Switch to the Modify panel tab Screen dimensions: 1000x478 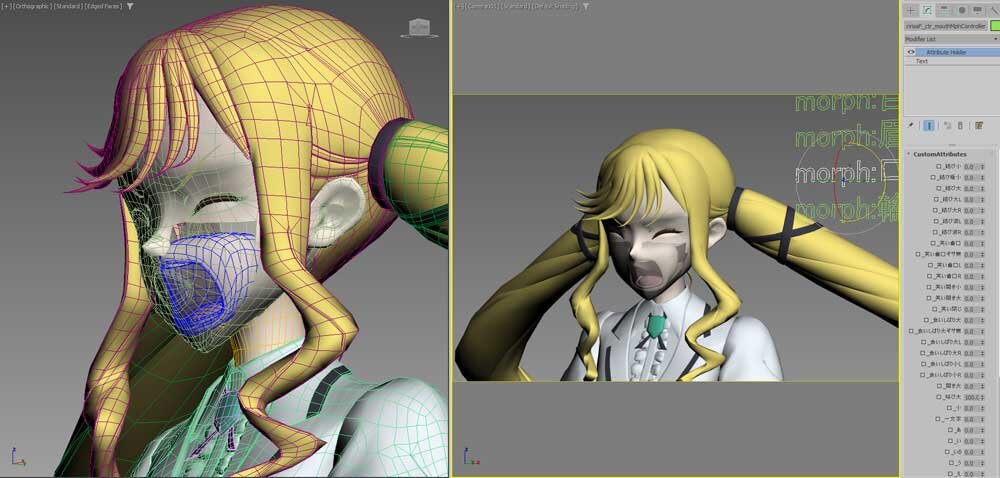927,10
